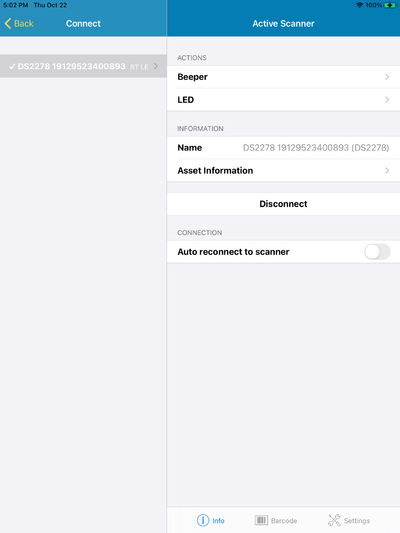Tap the checkmark beside DS2278 scanner
The height and width of the screenshot is (533, 400).
(12, 66)
